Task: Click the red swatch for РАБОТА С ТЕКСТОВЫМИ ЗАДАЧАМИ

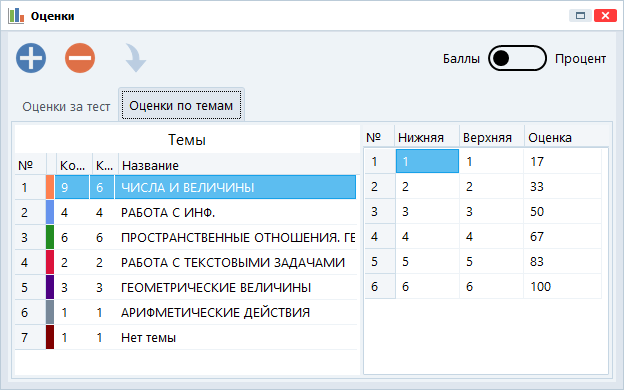Action: click(x=50, y=262)
